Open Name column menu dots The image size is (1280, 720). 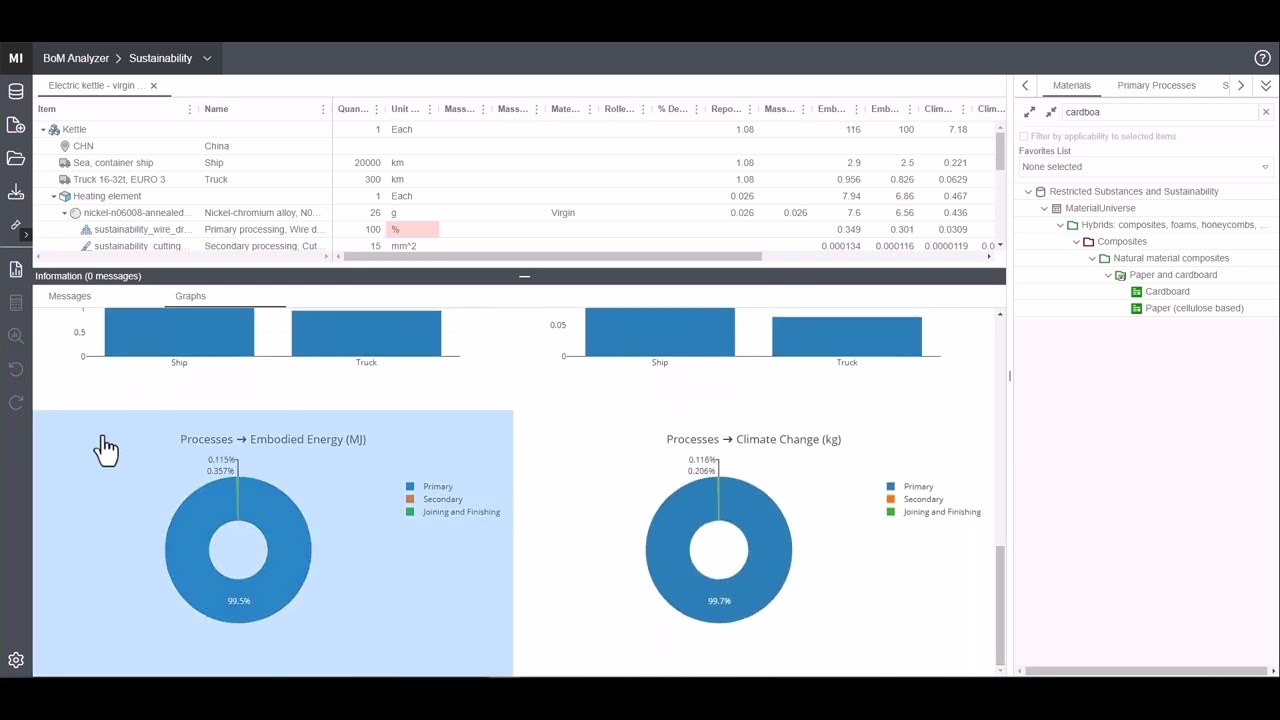coord(323,109)
